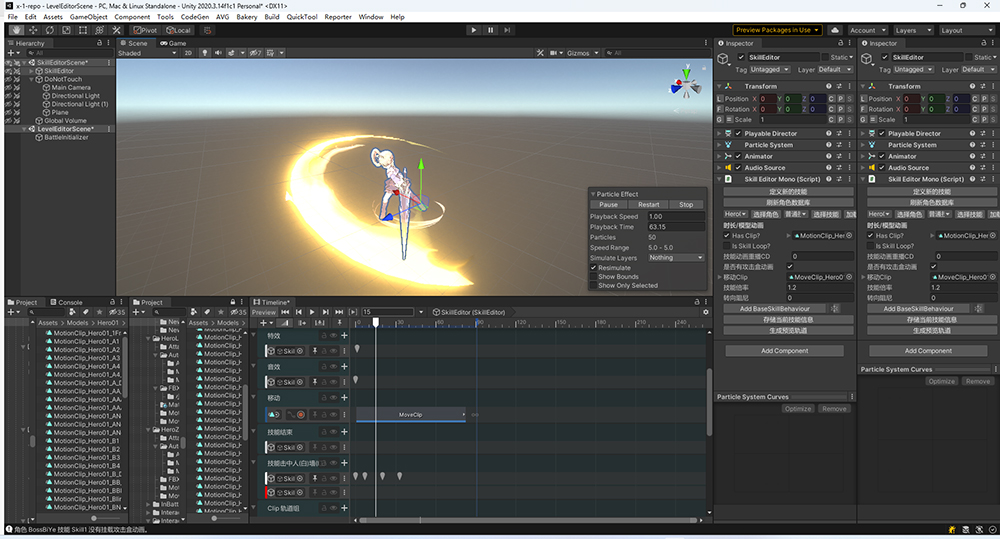Select the Hand tool in the toolbar
The width and height of the screenshot is (1000, 539).
coord(17,30)
